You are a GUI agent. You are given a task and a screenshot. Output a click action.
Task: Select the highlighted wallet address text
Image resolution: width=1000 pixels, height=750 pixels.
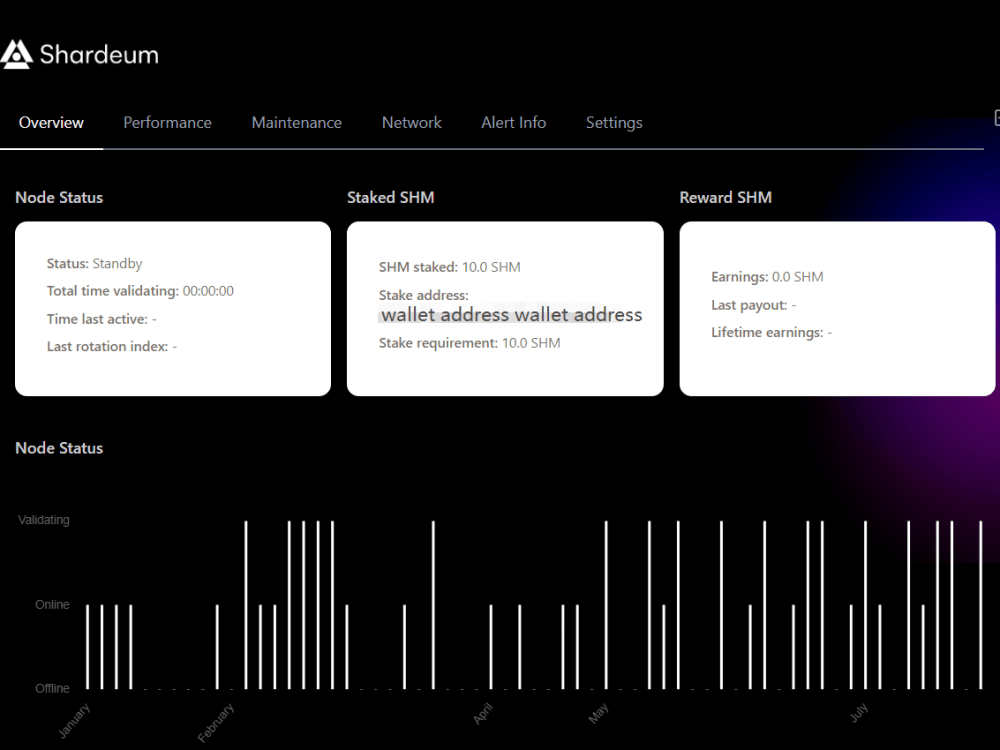[x=511, y=314]
